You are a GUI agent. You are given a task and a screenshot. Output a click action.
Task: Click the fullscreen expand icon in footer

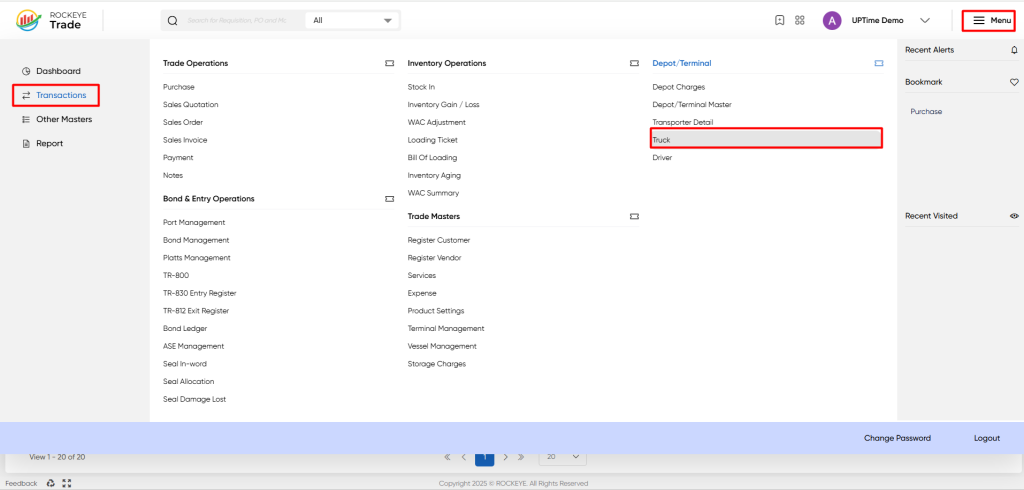(66, 483)
